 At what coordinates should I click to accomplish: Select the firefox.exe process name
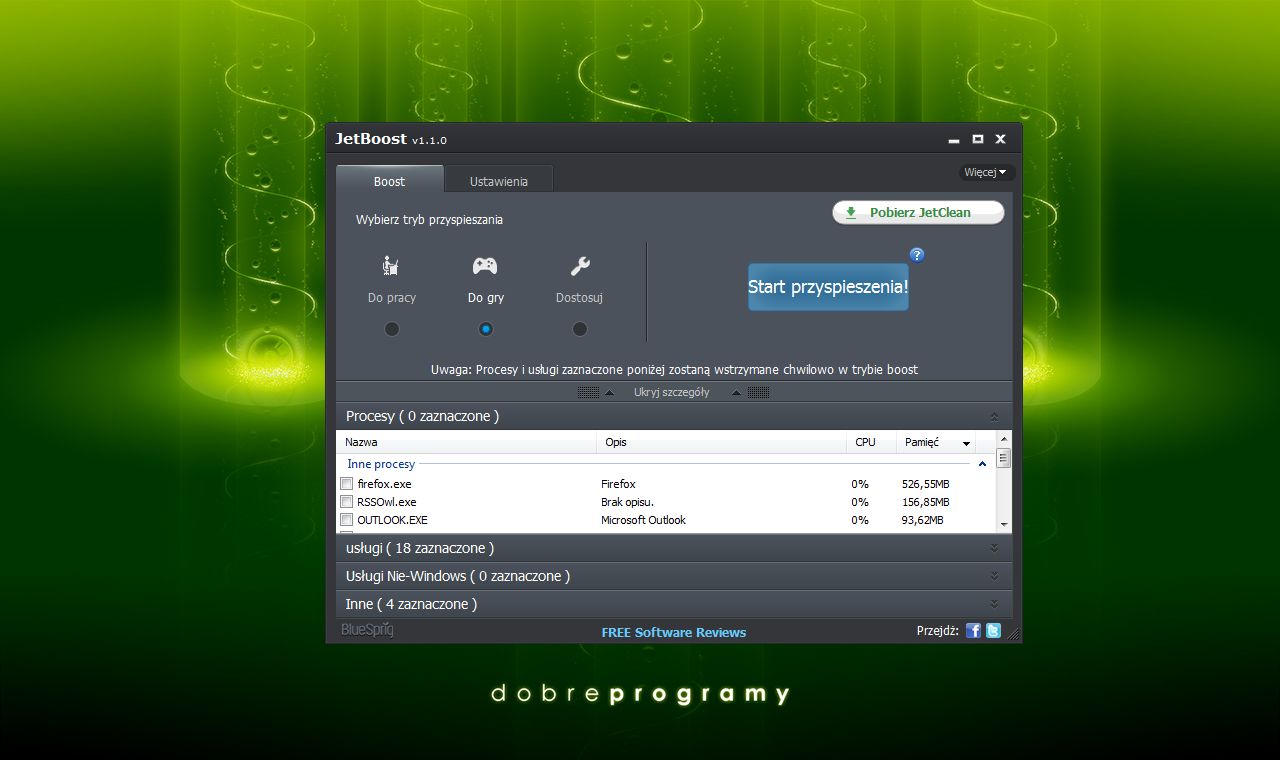(384, 484)
